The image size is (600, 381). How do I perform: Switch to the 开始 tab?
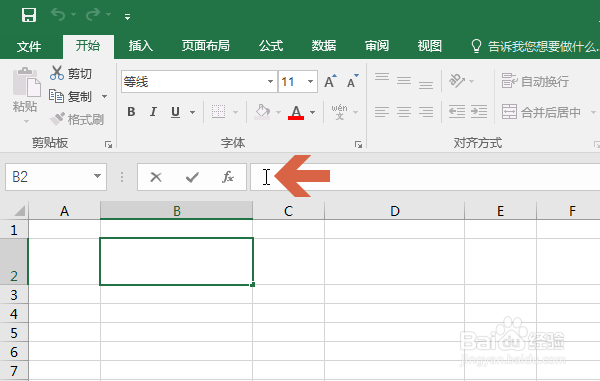88,46
